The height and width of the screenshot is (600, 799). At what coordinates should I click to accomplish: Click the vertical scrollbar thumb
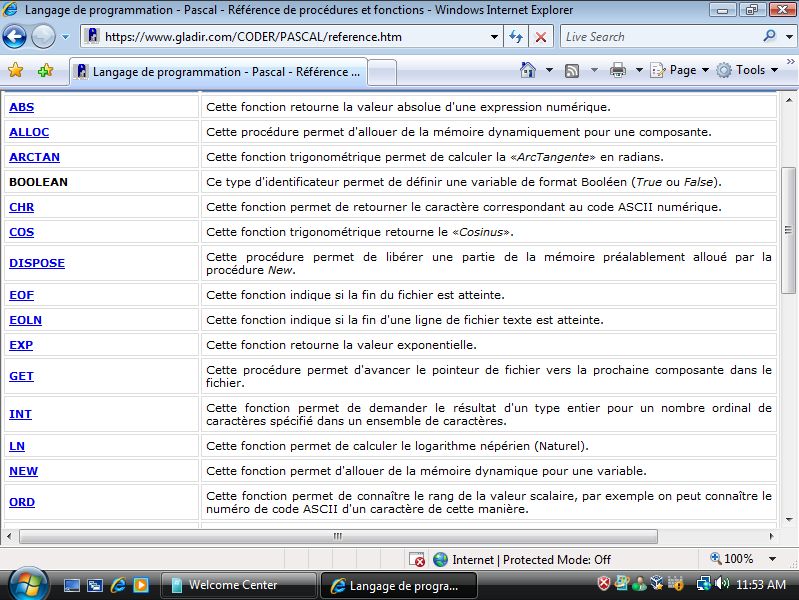[788, 230]
